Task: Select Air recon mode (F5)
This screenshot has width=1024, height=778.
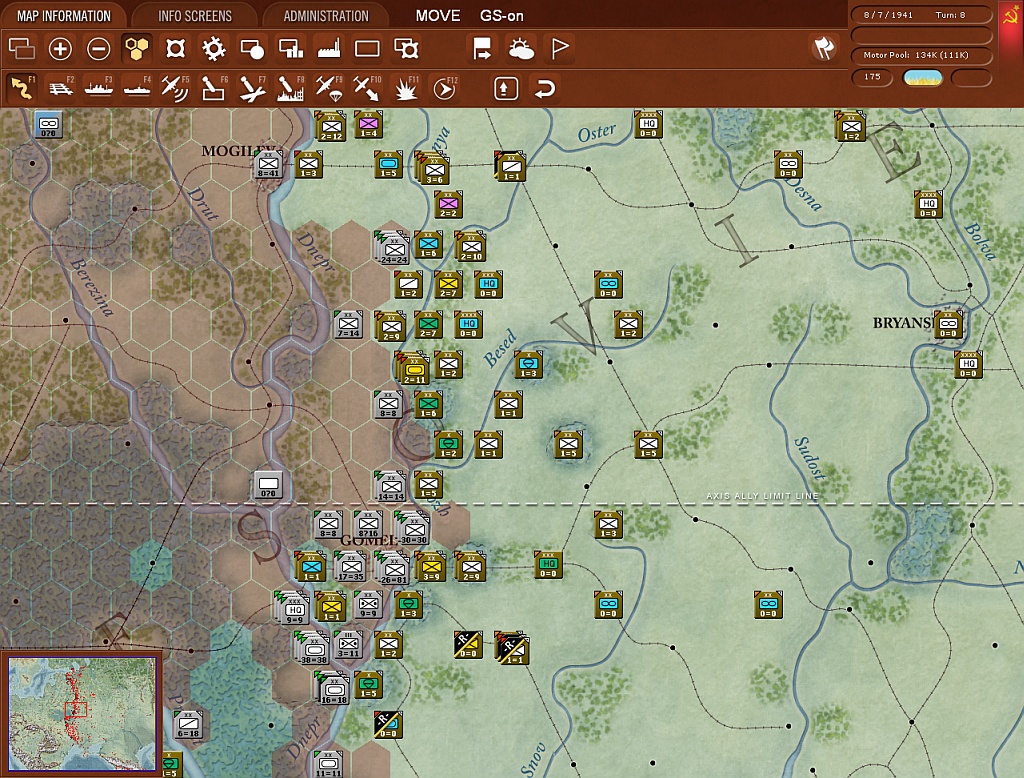Action: click(175, 88)
